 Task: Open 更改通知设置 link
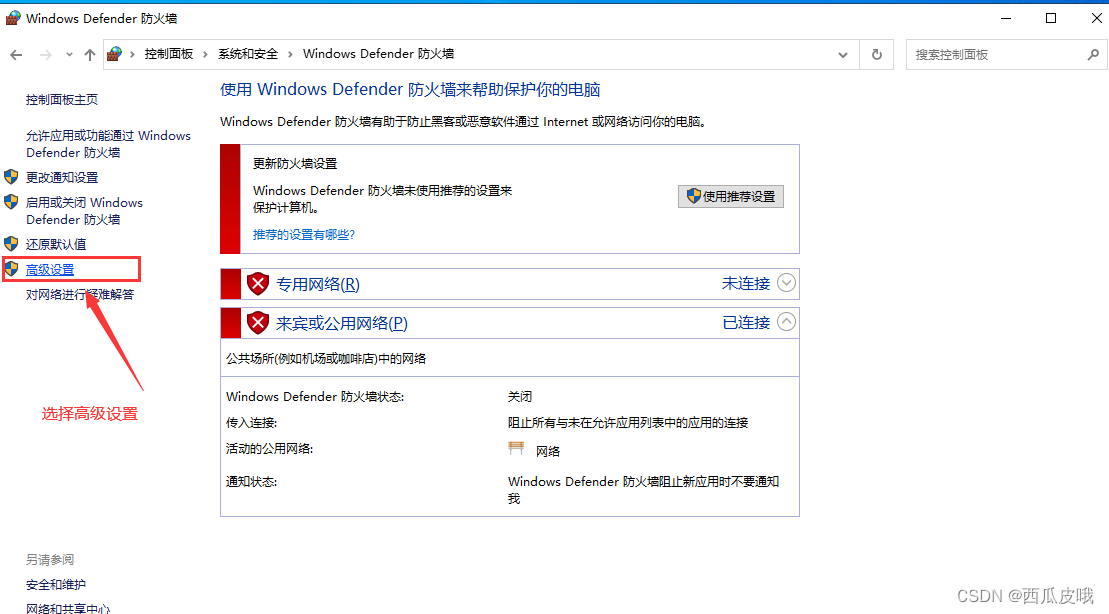pos(62,177)
